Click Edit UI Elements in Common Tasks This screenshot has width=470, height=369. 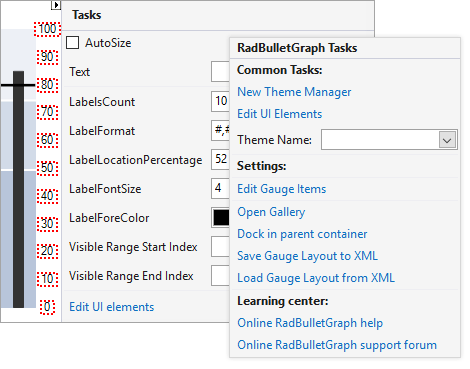click(279, 114)
